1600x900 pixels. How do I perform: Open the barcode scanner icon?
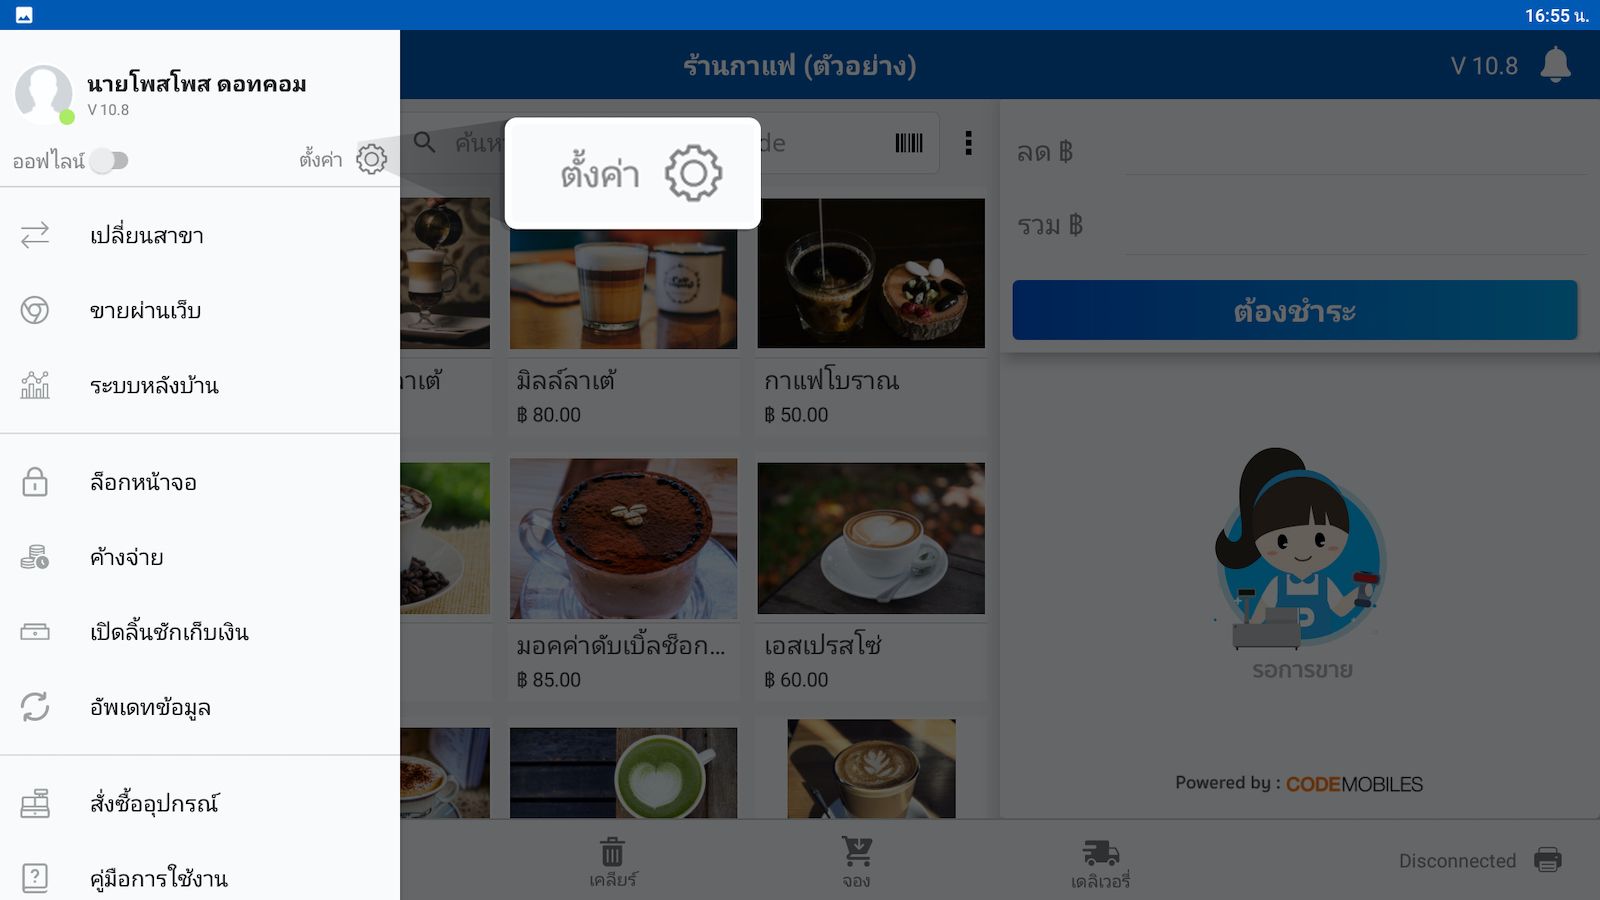[x=909, y=143]
